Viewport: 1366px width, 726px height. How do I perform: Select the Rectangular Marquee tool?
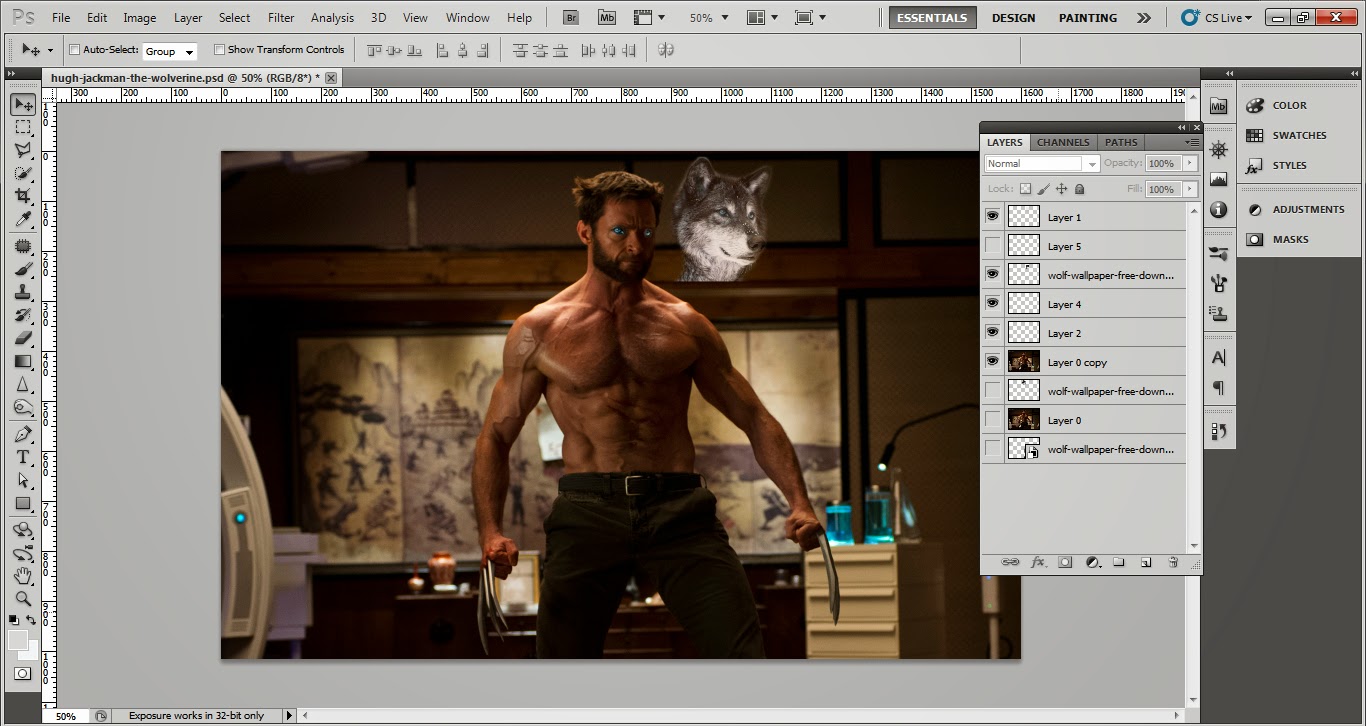pos(22,127)
